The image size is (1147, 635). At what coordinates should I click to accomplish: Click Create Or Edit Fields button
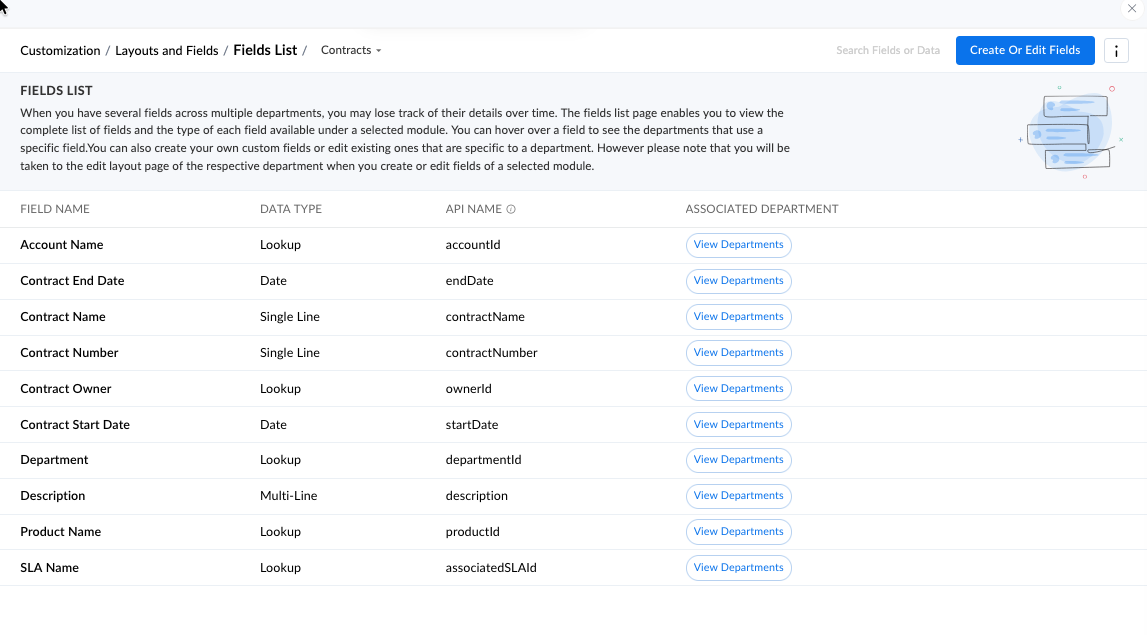coord(1025,50)
